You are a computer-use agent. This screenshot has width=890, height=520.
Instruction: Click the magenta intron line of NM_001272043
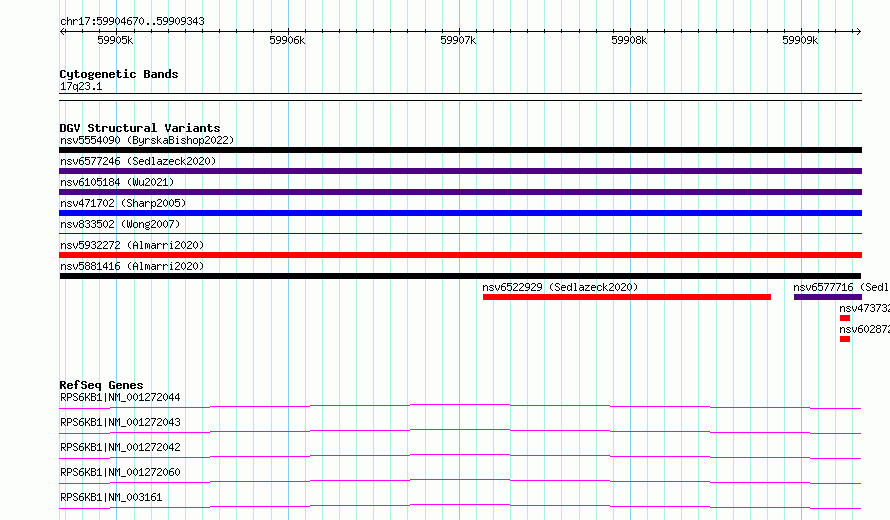(460, 430)
